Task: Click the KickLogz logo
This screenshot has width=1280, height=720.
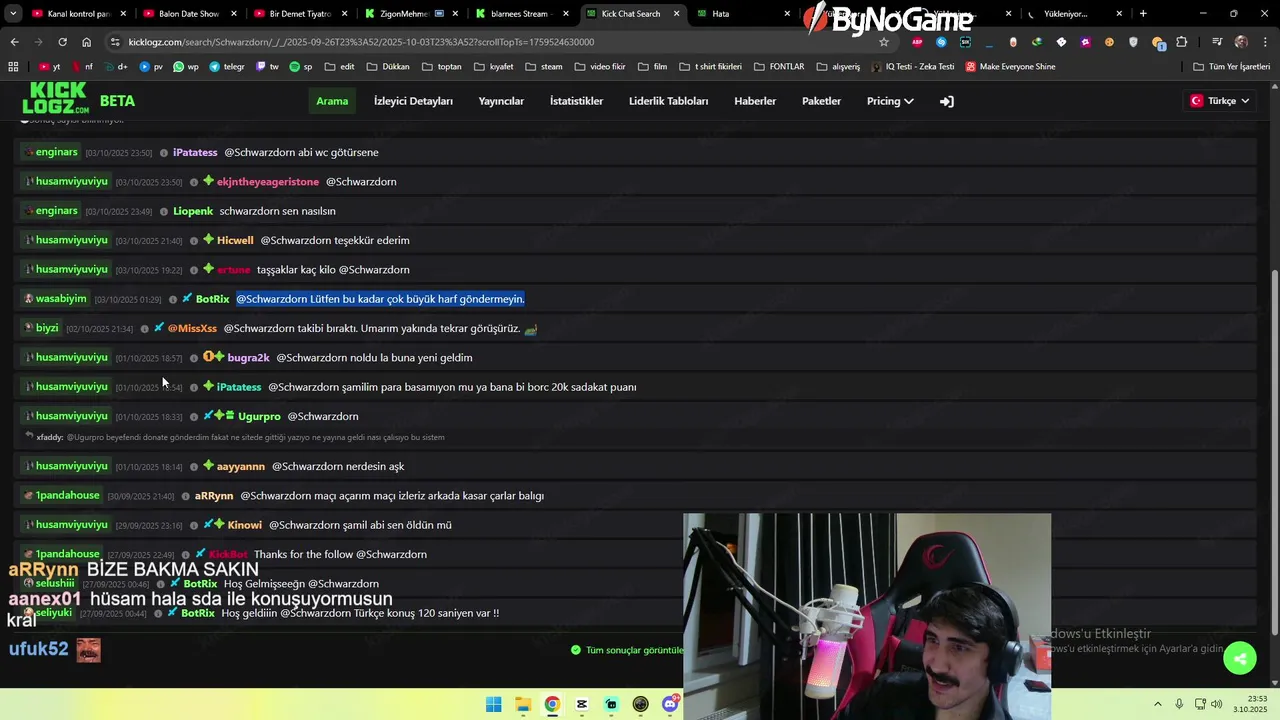Action: click(56, 100)
